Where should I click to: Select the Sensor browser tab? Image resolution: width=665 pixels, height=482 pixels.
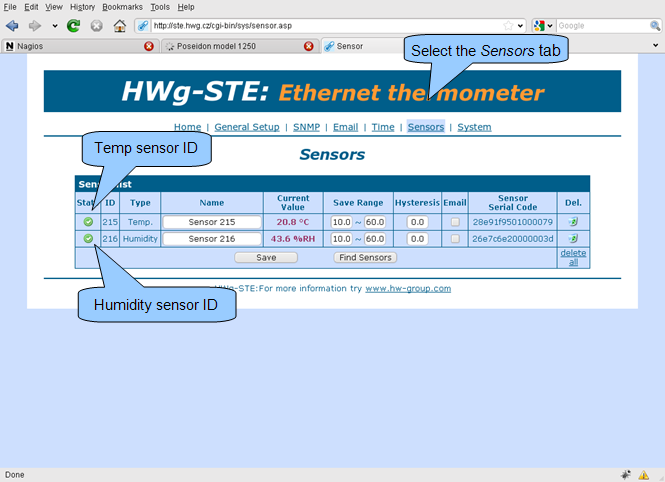[363, 46]
